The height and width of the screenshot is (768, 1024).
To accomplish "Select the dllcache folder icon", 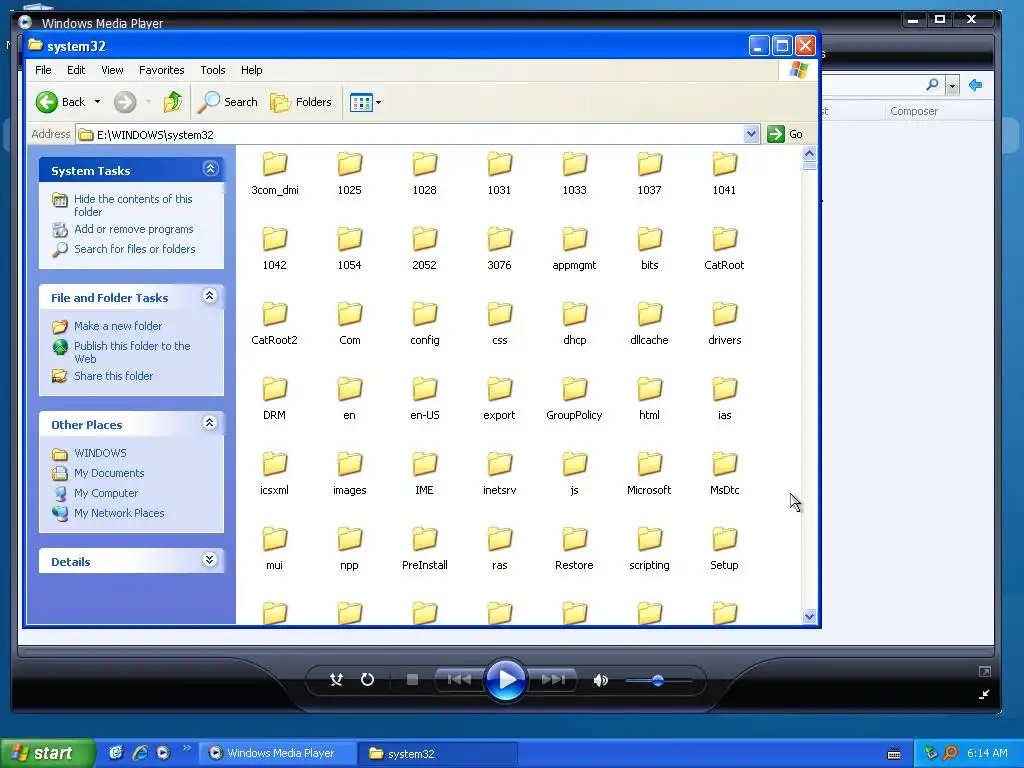I will (649, 314).
